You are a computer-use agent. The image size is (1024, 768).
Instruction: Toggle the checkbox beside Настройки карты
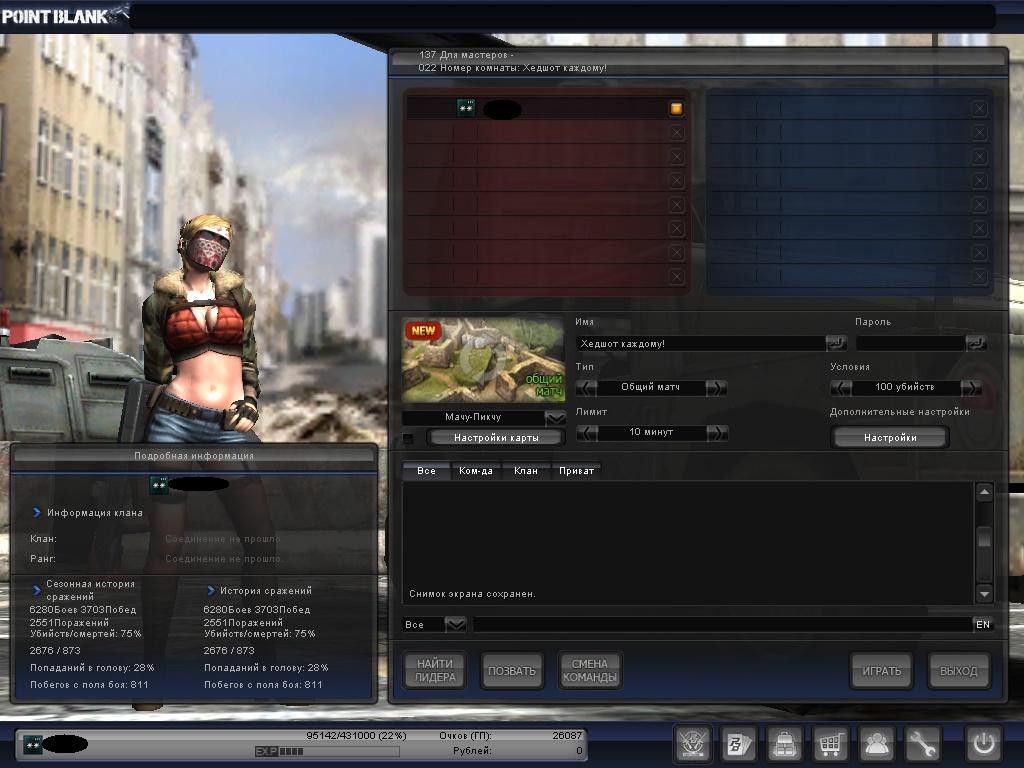(408, 438)
